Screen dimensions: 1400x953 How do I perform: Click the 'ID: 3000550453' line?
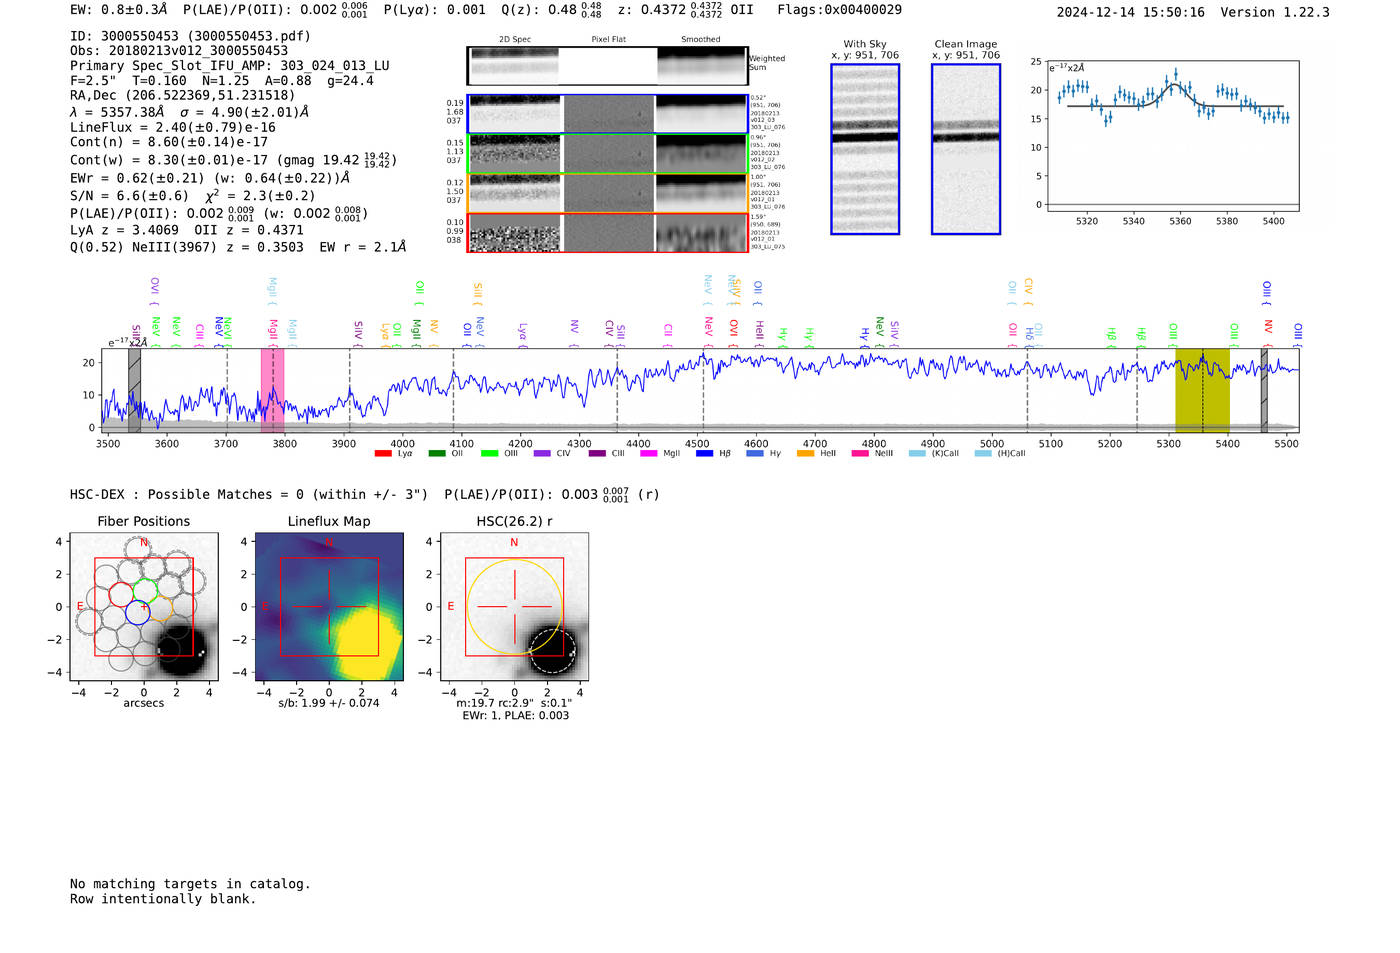tap(190, 36)
